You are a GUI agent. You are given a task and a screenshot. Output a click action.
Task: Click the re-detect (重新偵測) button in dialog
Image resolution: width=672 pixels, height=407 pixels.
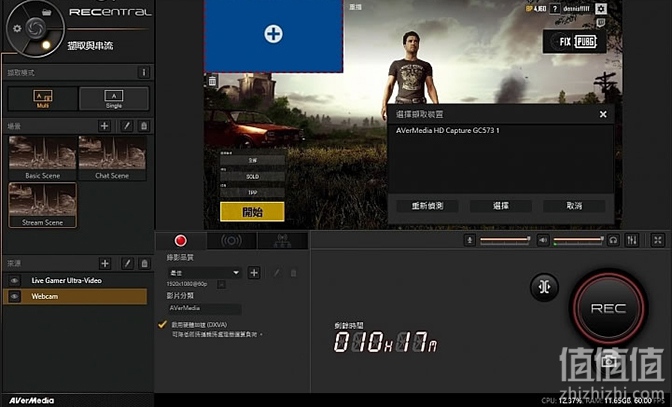(427, 206)
